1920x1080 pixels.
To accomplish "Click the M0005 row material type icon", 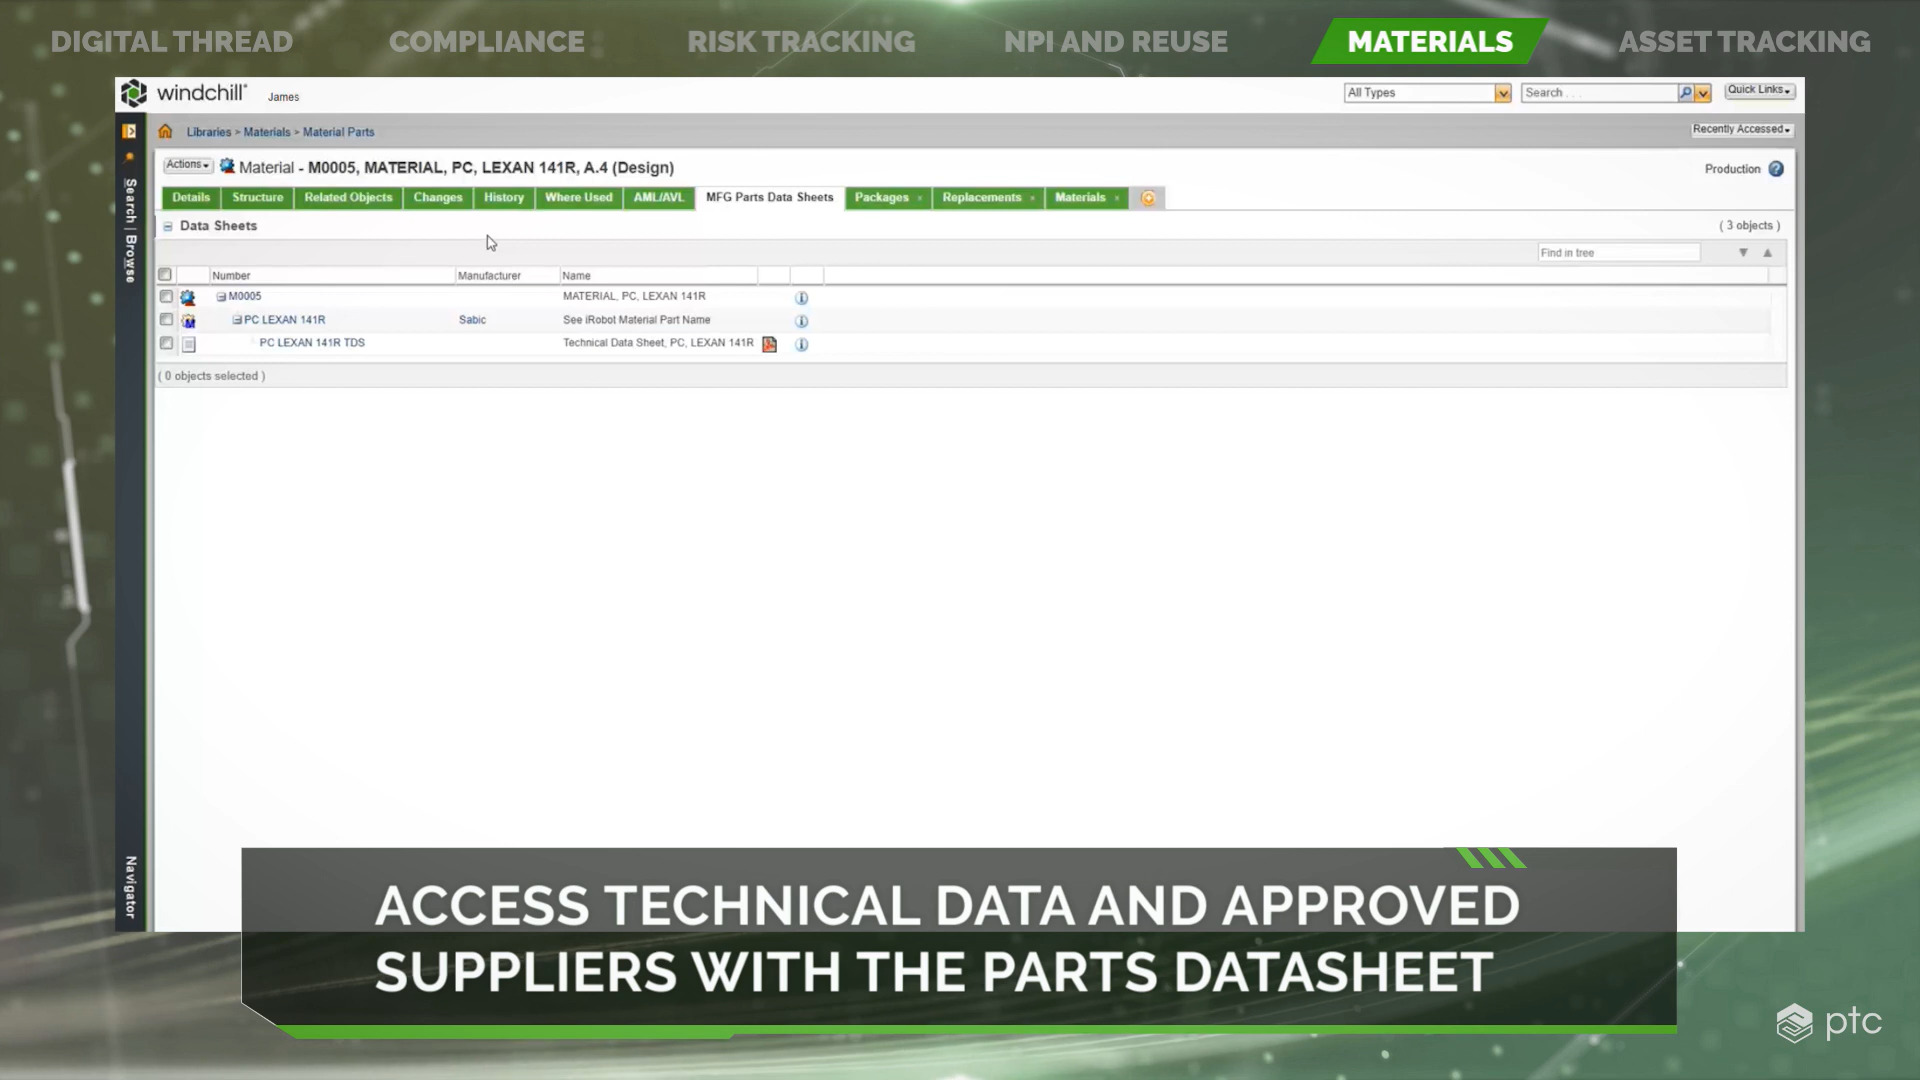I will tap(188, 297).
